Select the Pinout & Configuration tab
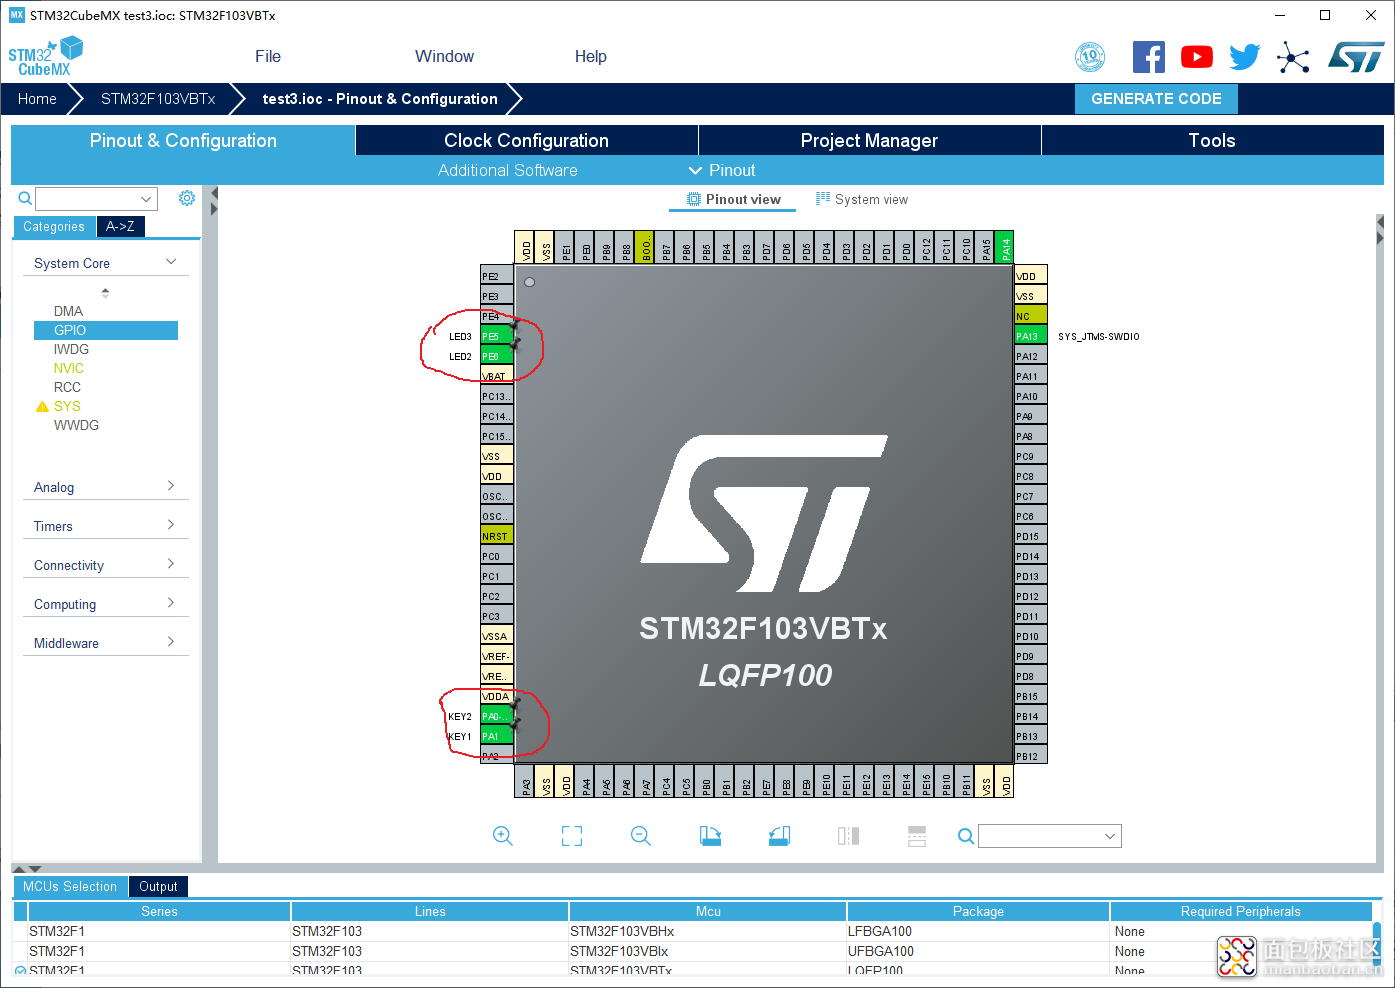Image resolution: width=1395 pixels, height=988 pixels. click(183, 140)
